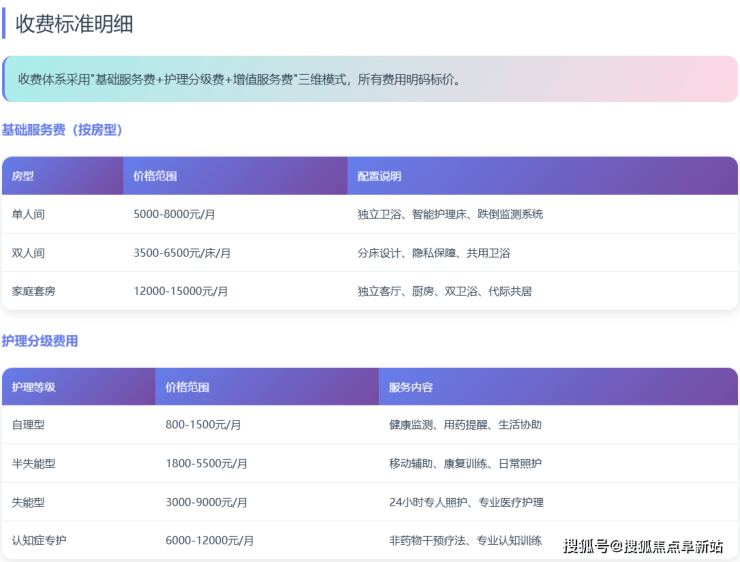Select the 家庭套房 row label
This screenshot has height=562, width=740.
pos(34,291)
